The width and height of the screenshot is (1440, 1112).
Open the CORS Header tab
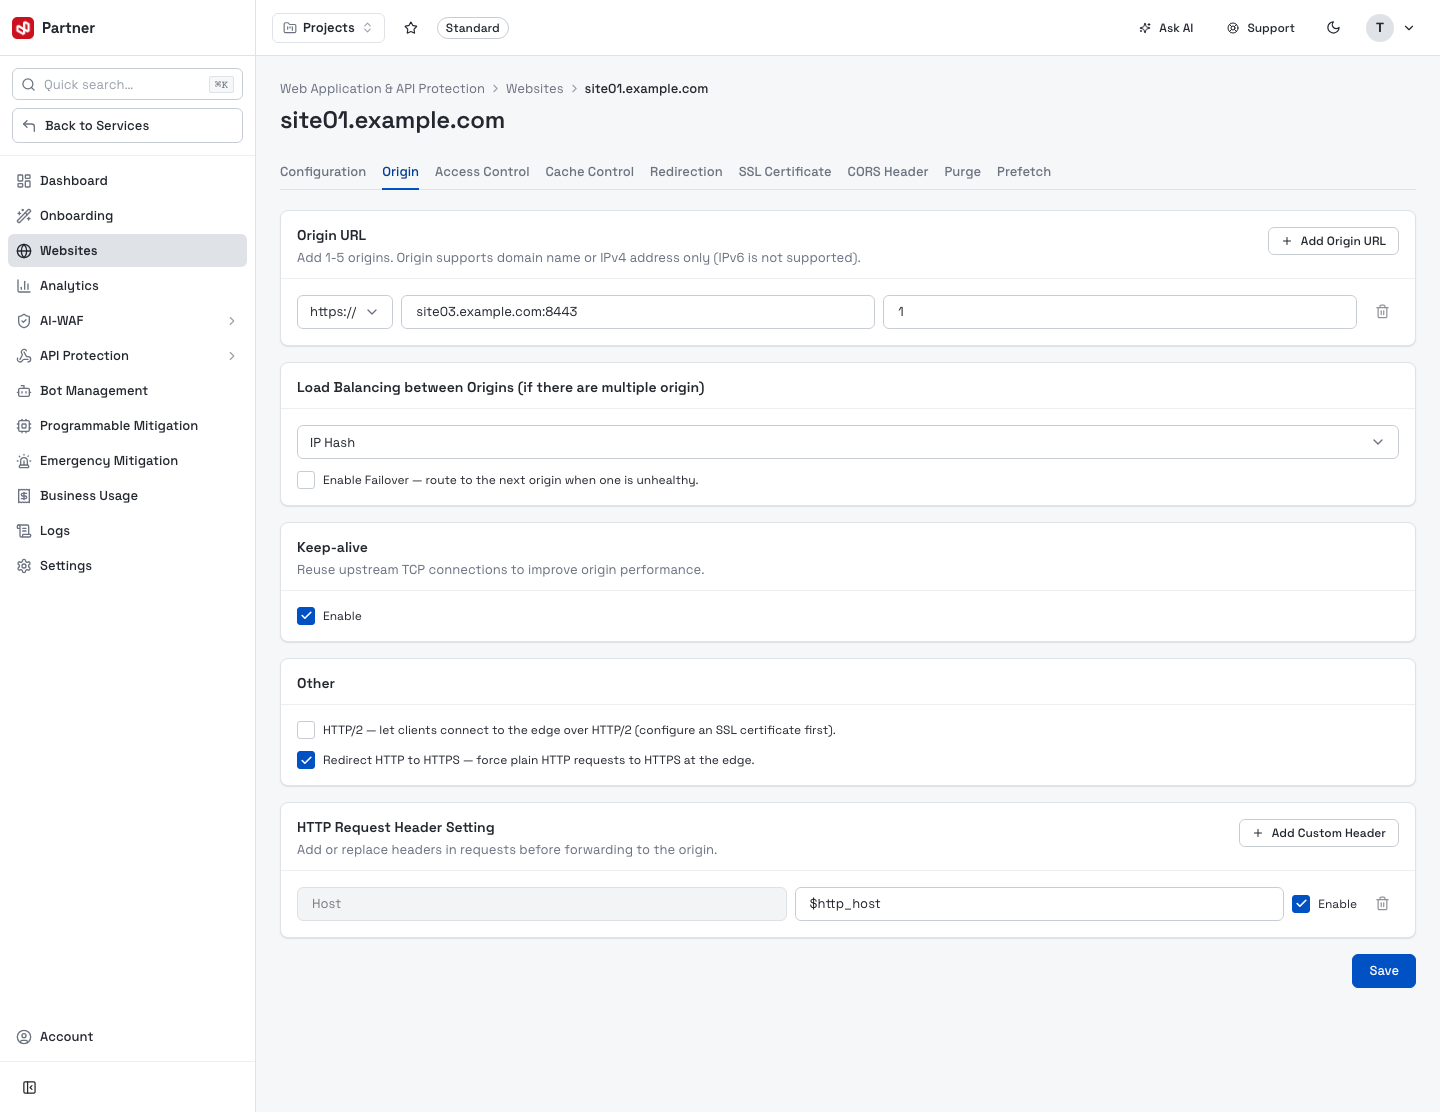888,172
